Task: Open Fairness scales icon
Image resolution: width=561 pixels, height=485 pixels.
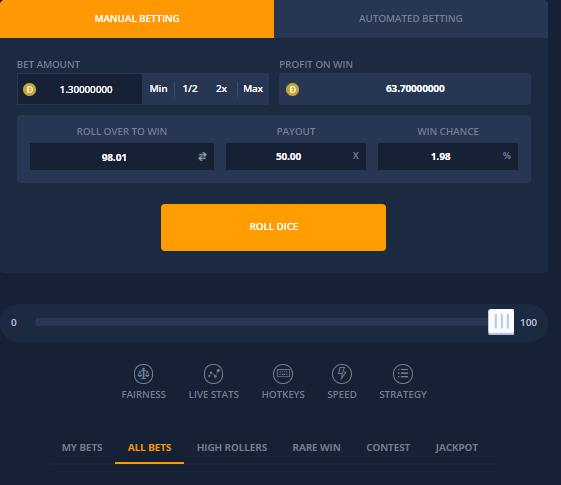Action: (143, 374)
